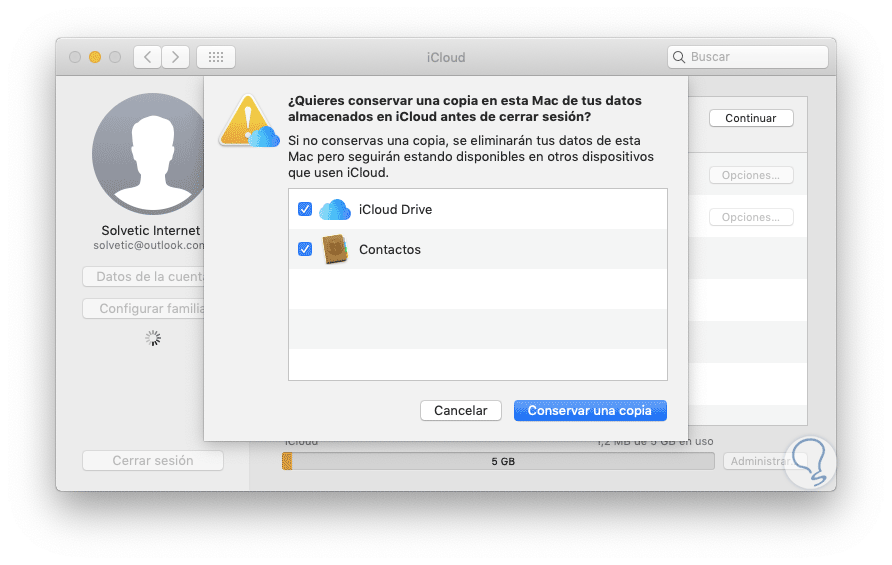Open the first Opciones... button
Screen dimensions: 892x565
pyautogui.click(x=751, y=175)
